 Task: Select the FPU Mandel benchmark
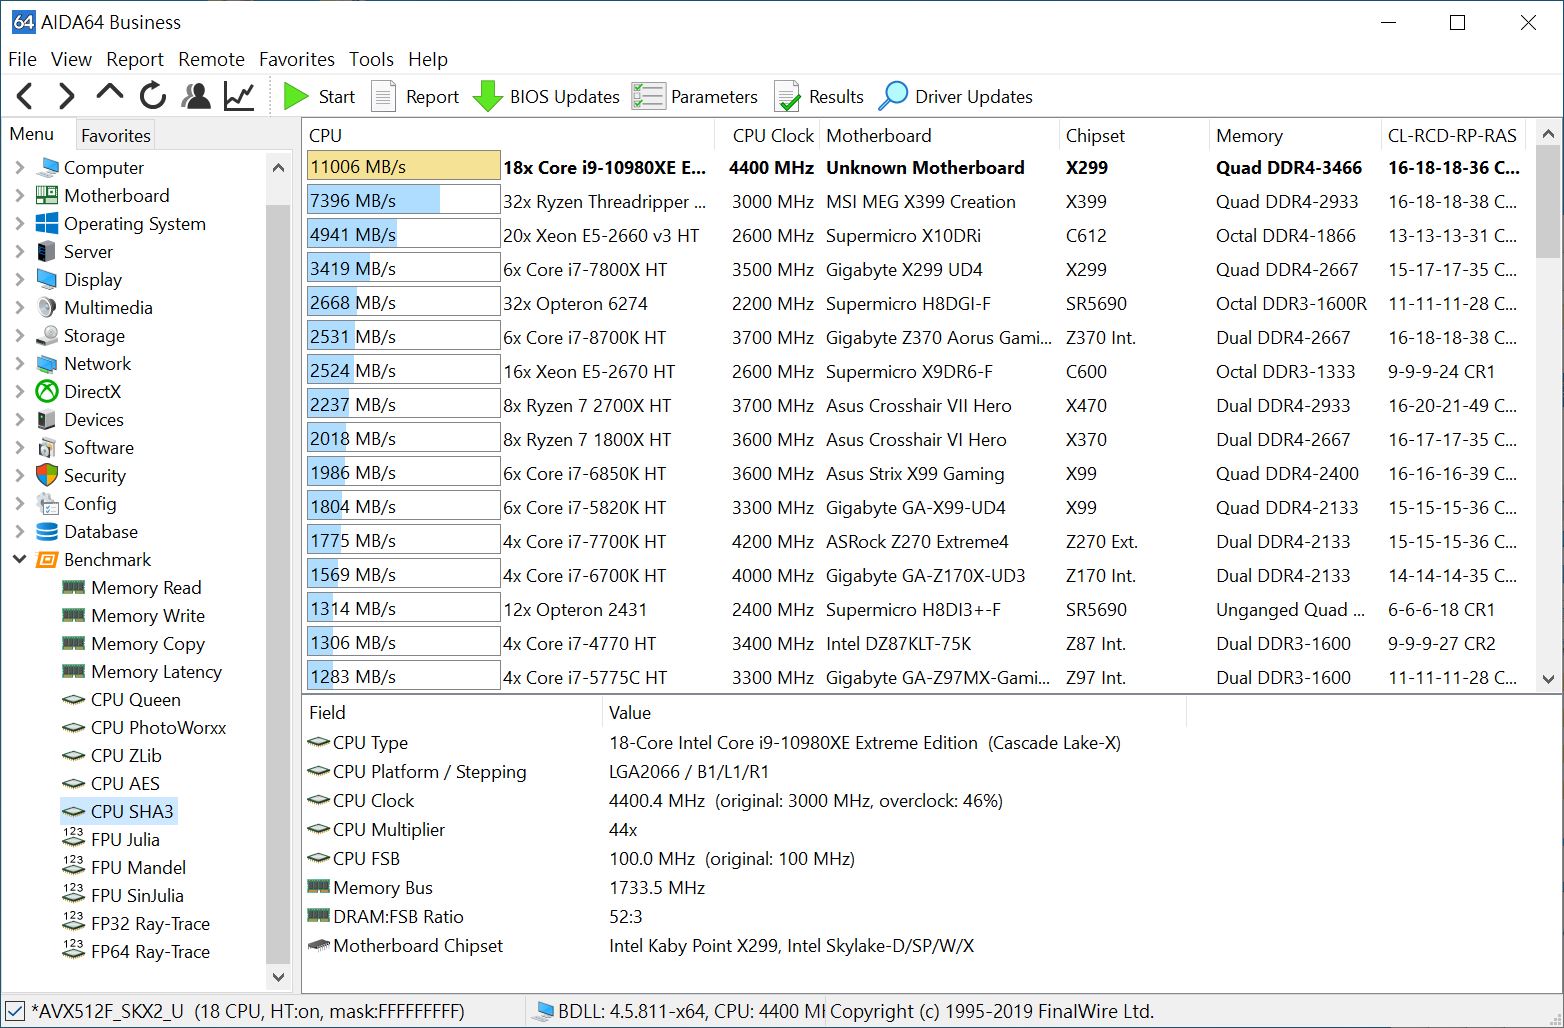[138, 868]
